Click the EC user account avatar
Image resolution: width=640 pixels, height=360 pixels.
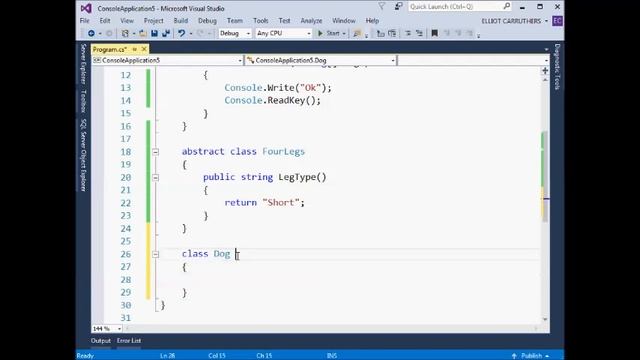point(557,21)
